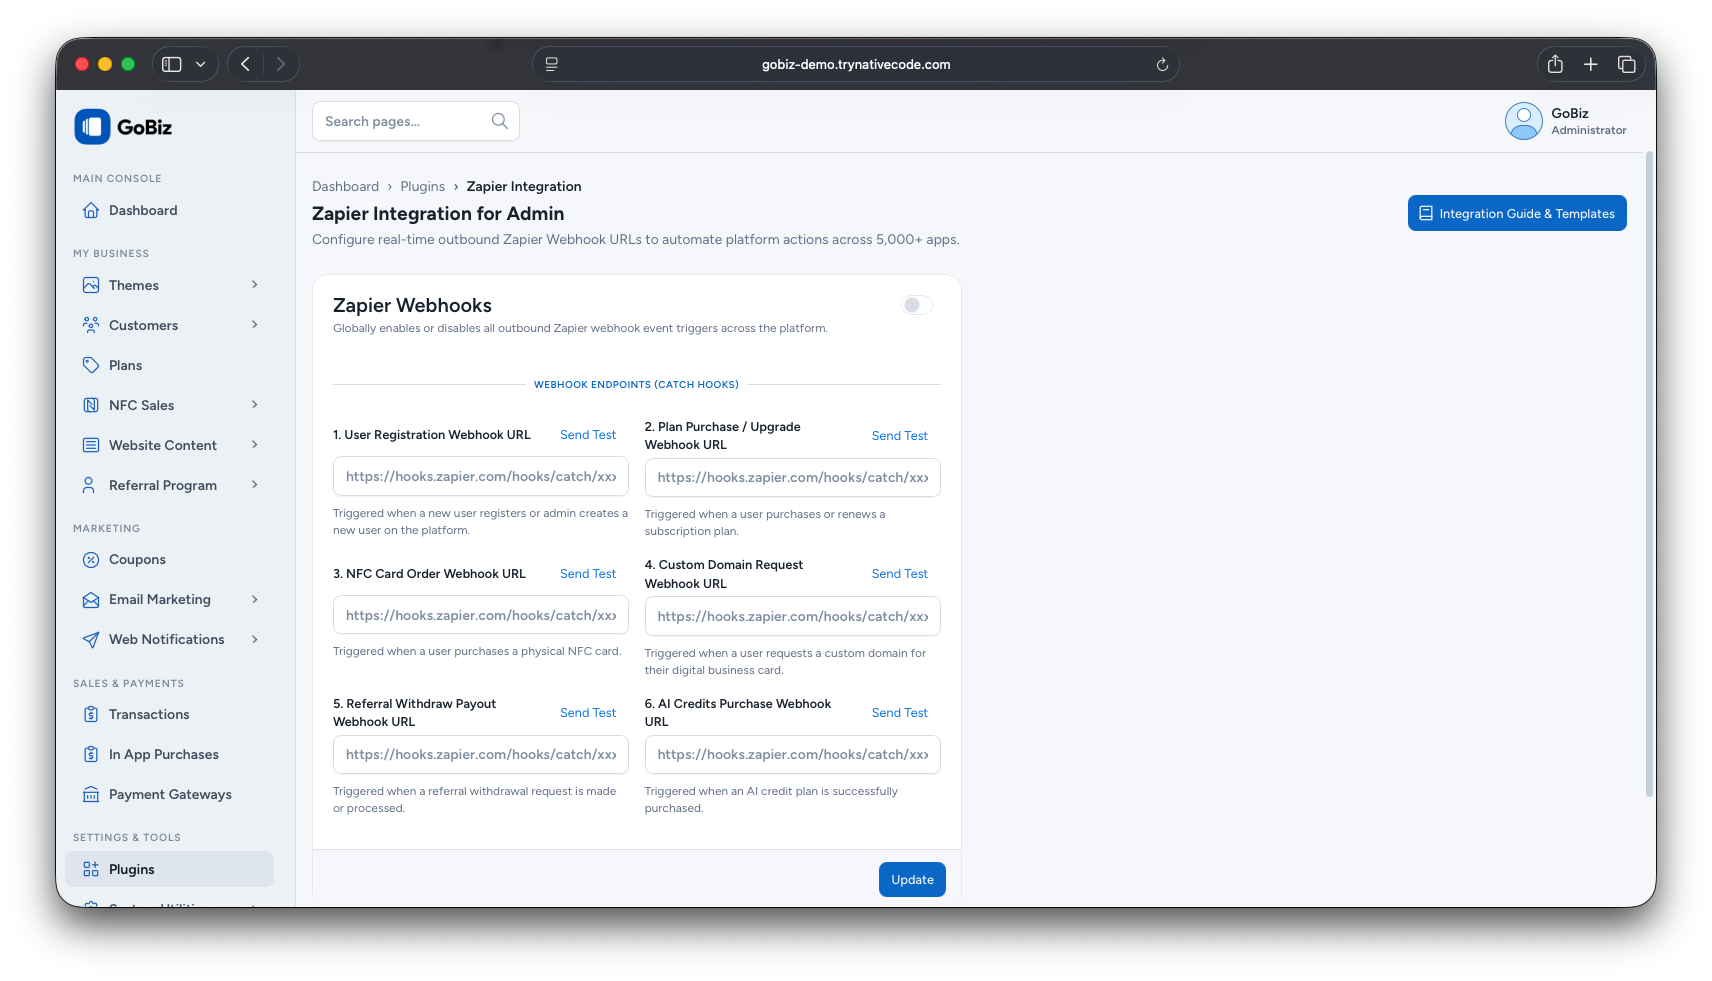Click the Custom Domain Request URL field

tap(793, 616)
